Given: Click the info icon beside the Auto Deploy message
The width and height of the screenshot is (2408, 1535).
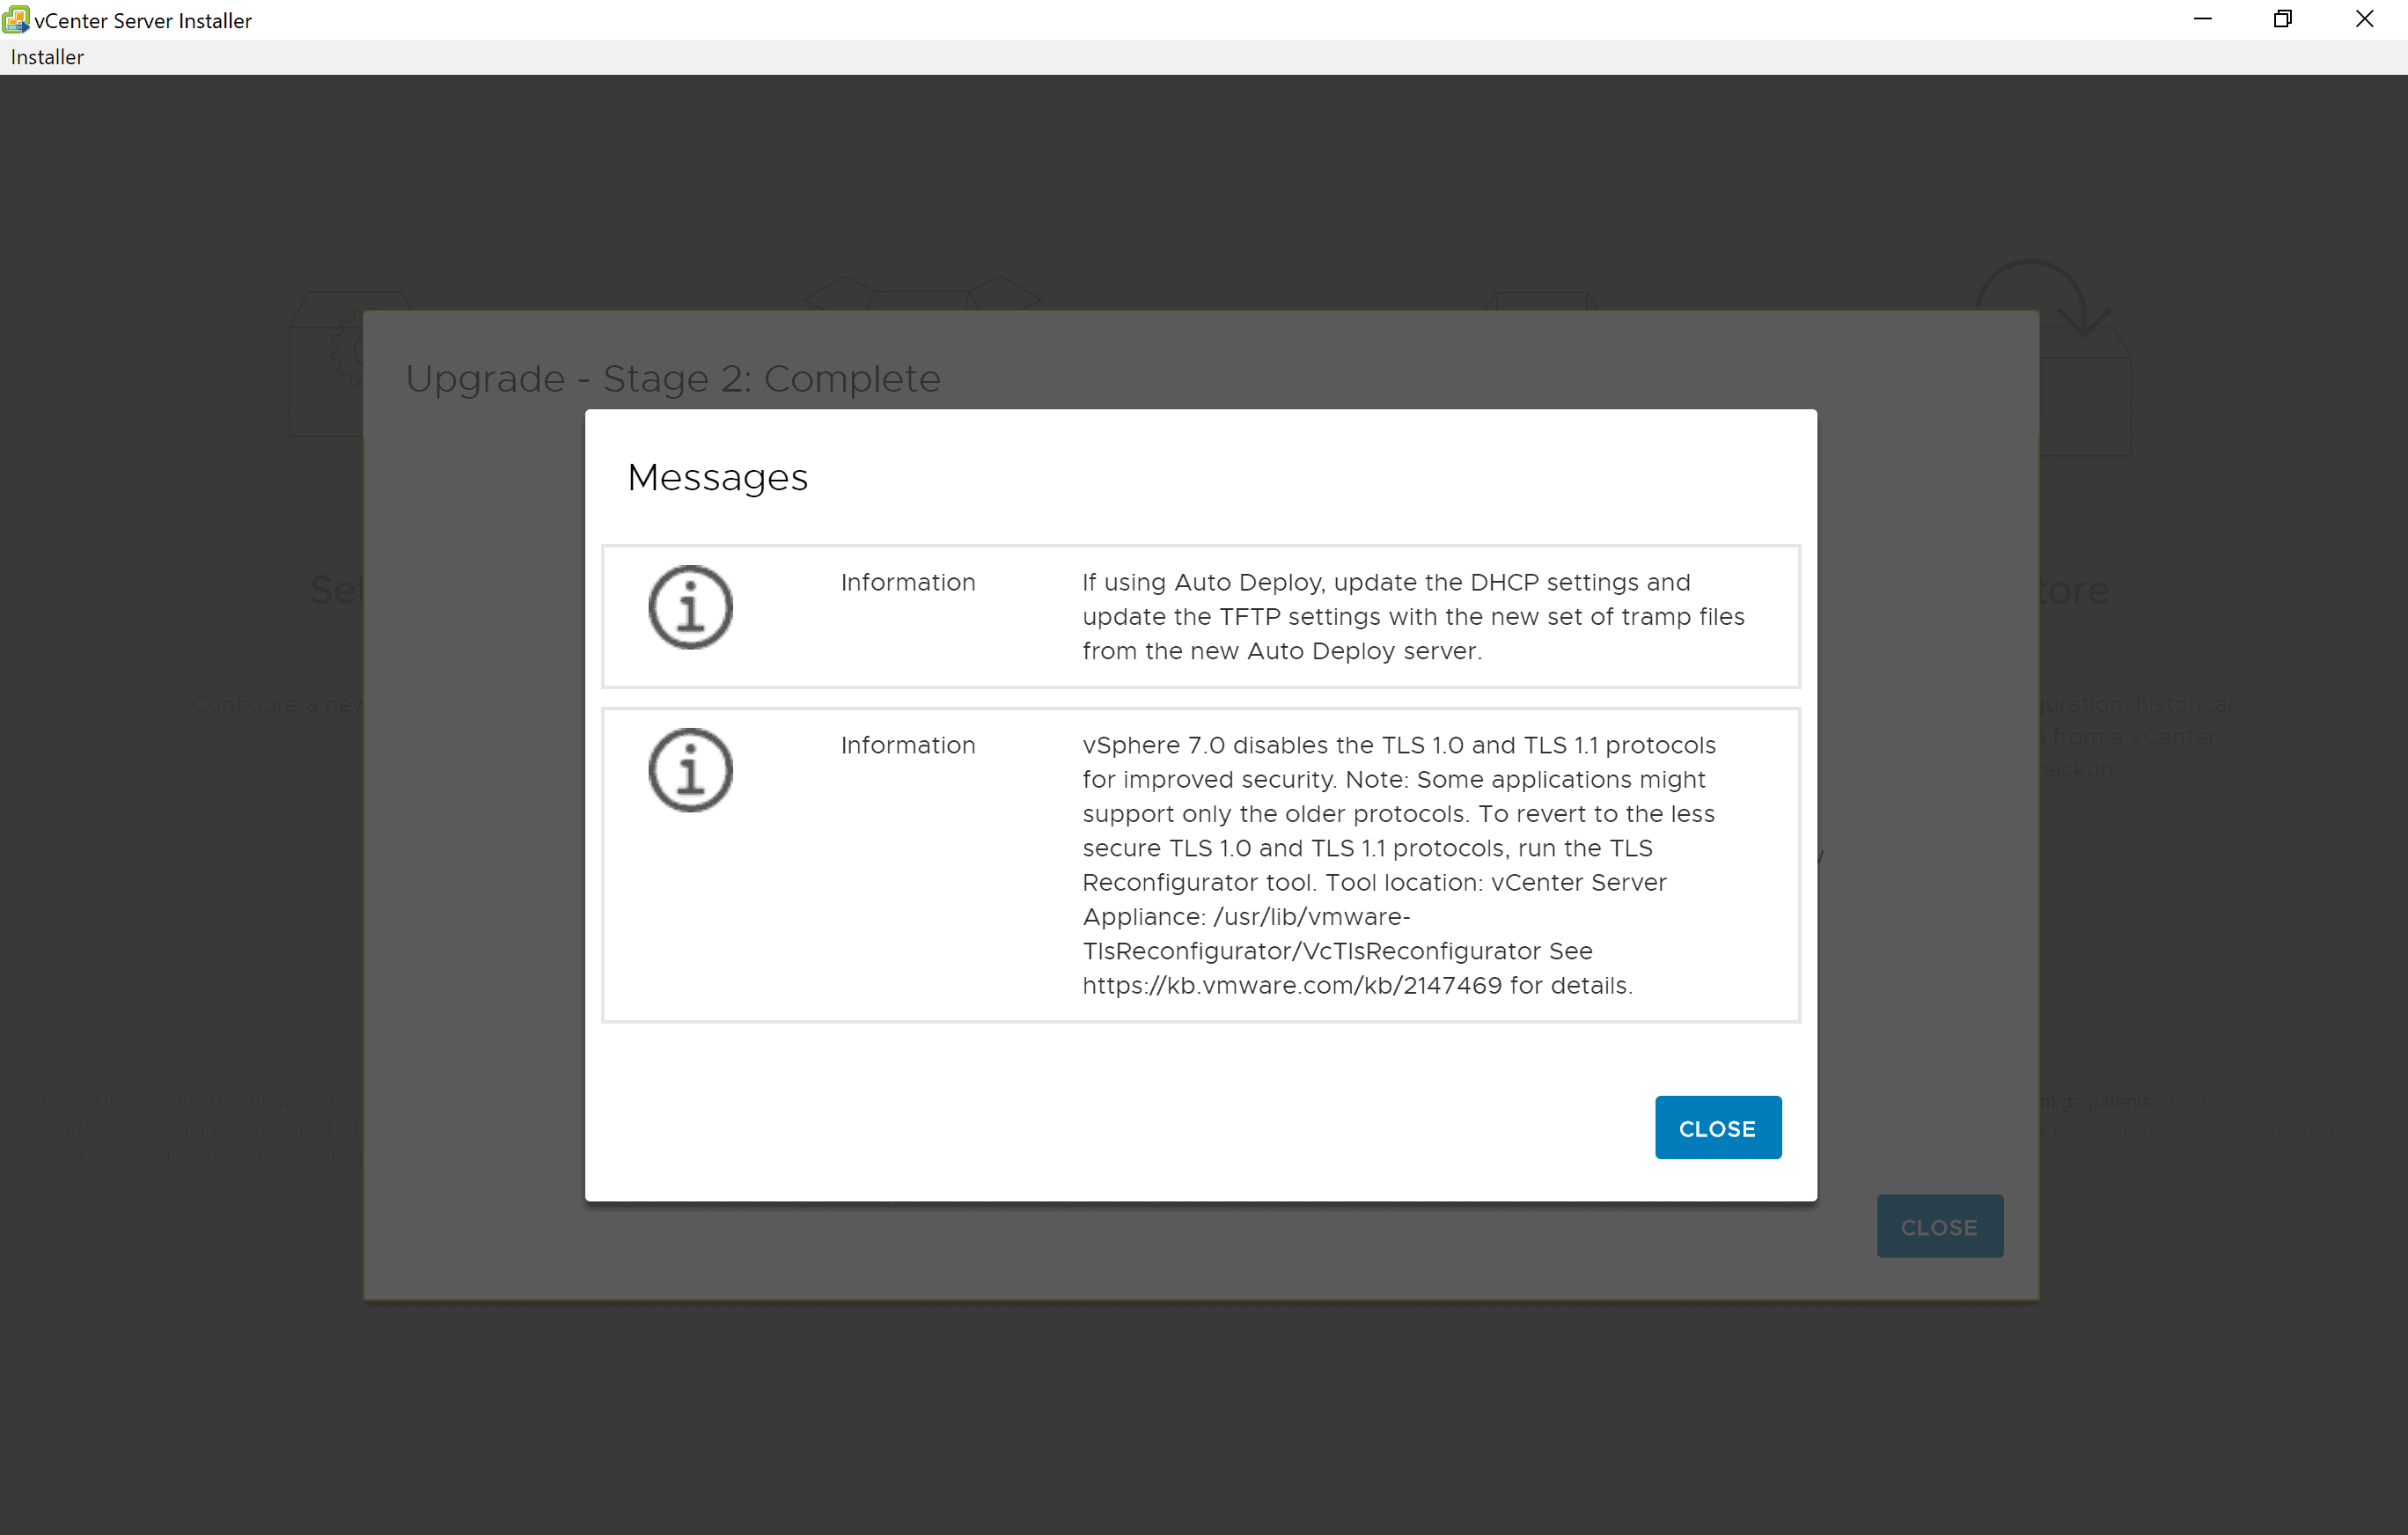Looking at the screenshot, I should coord(690,607).
